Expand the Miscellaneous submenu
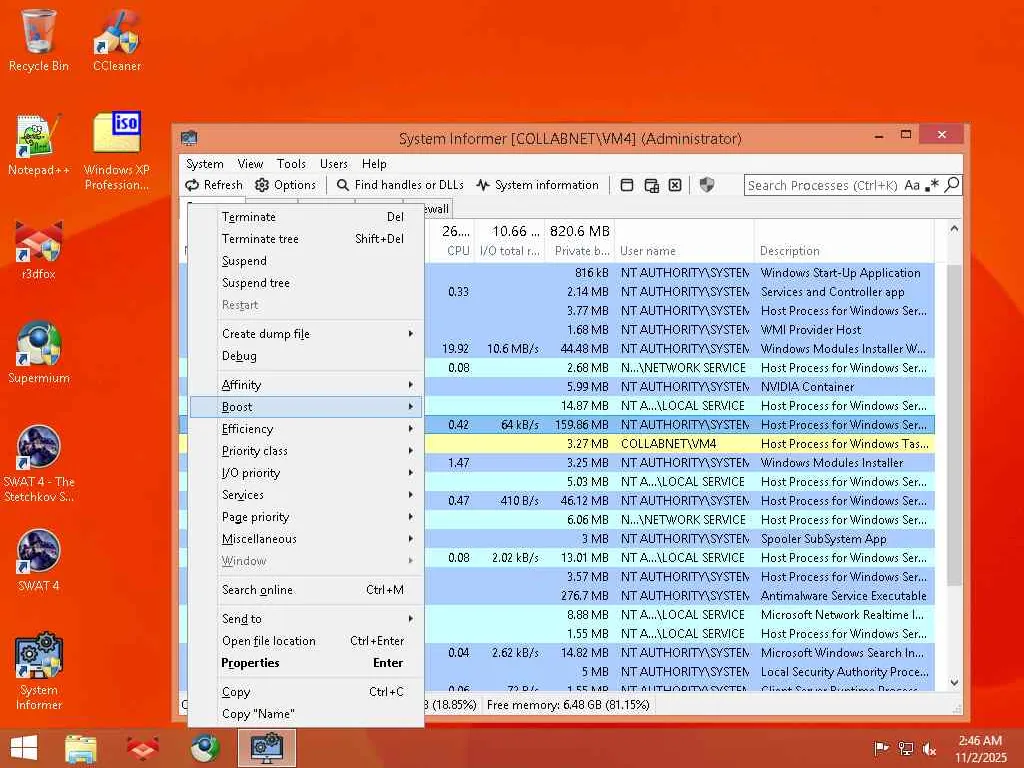This screenshot has height=768, width=1024. click(306, 539)
